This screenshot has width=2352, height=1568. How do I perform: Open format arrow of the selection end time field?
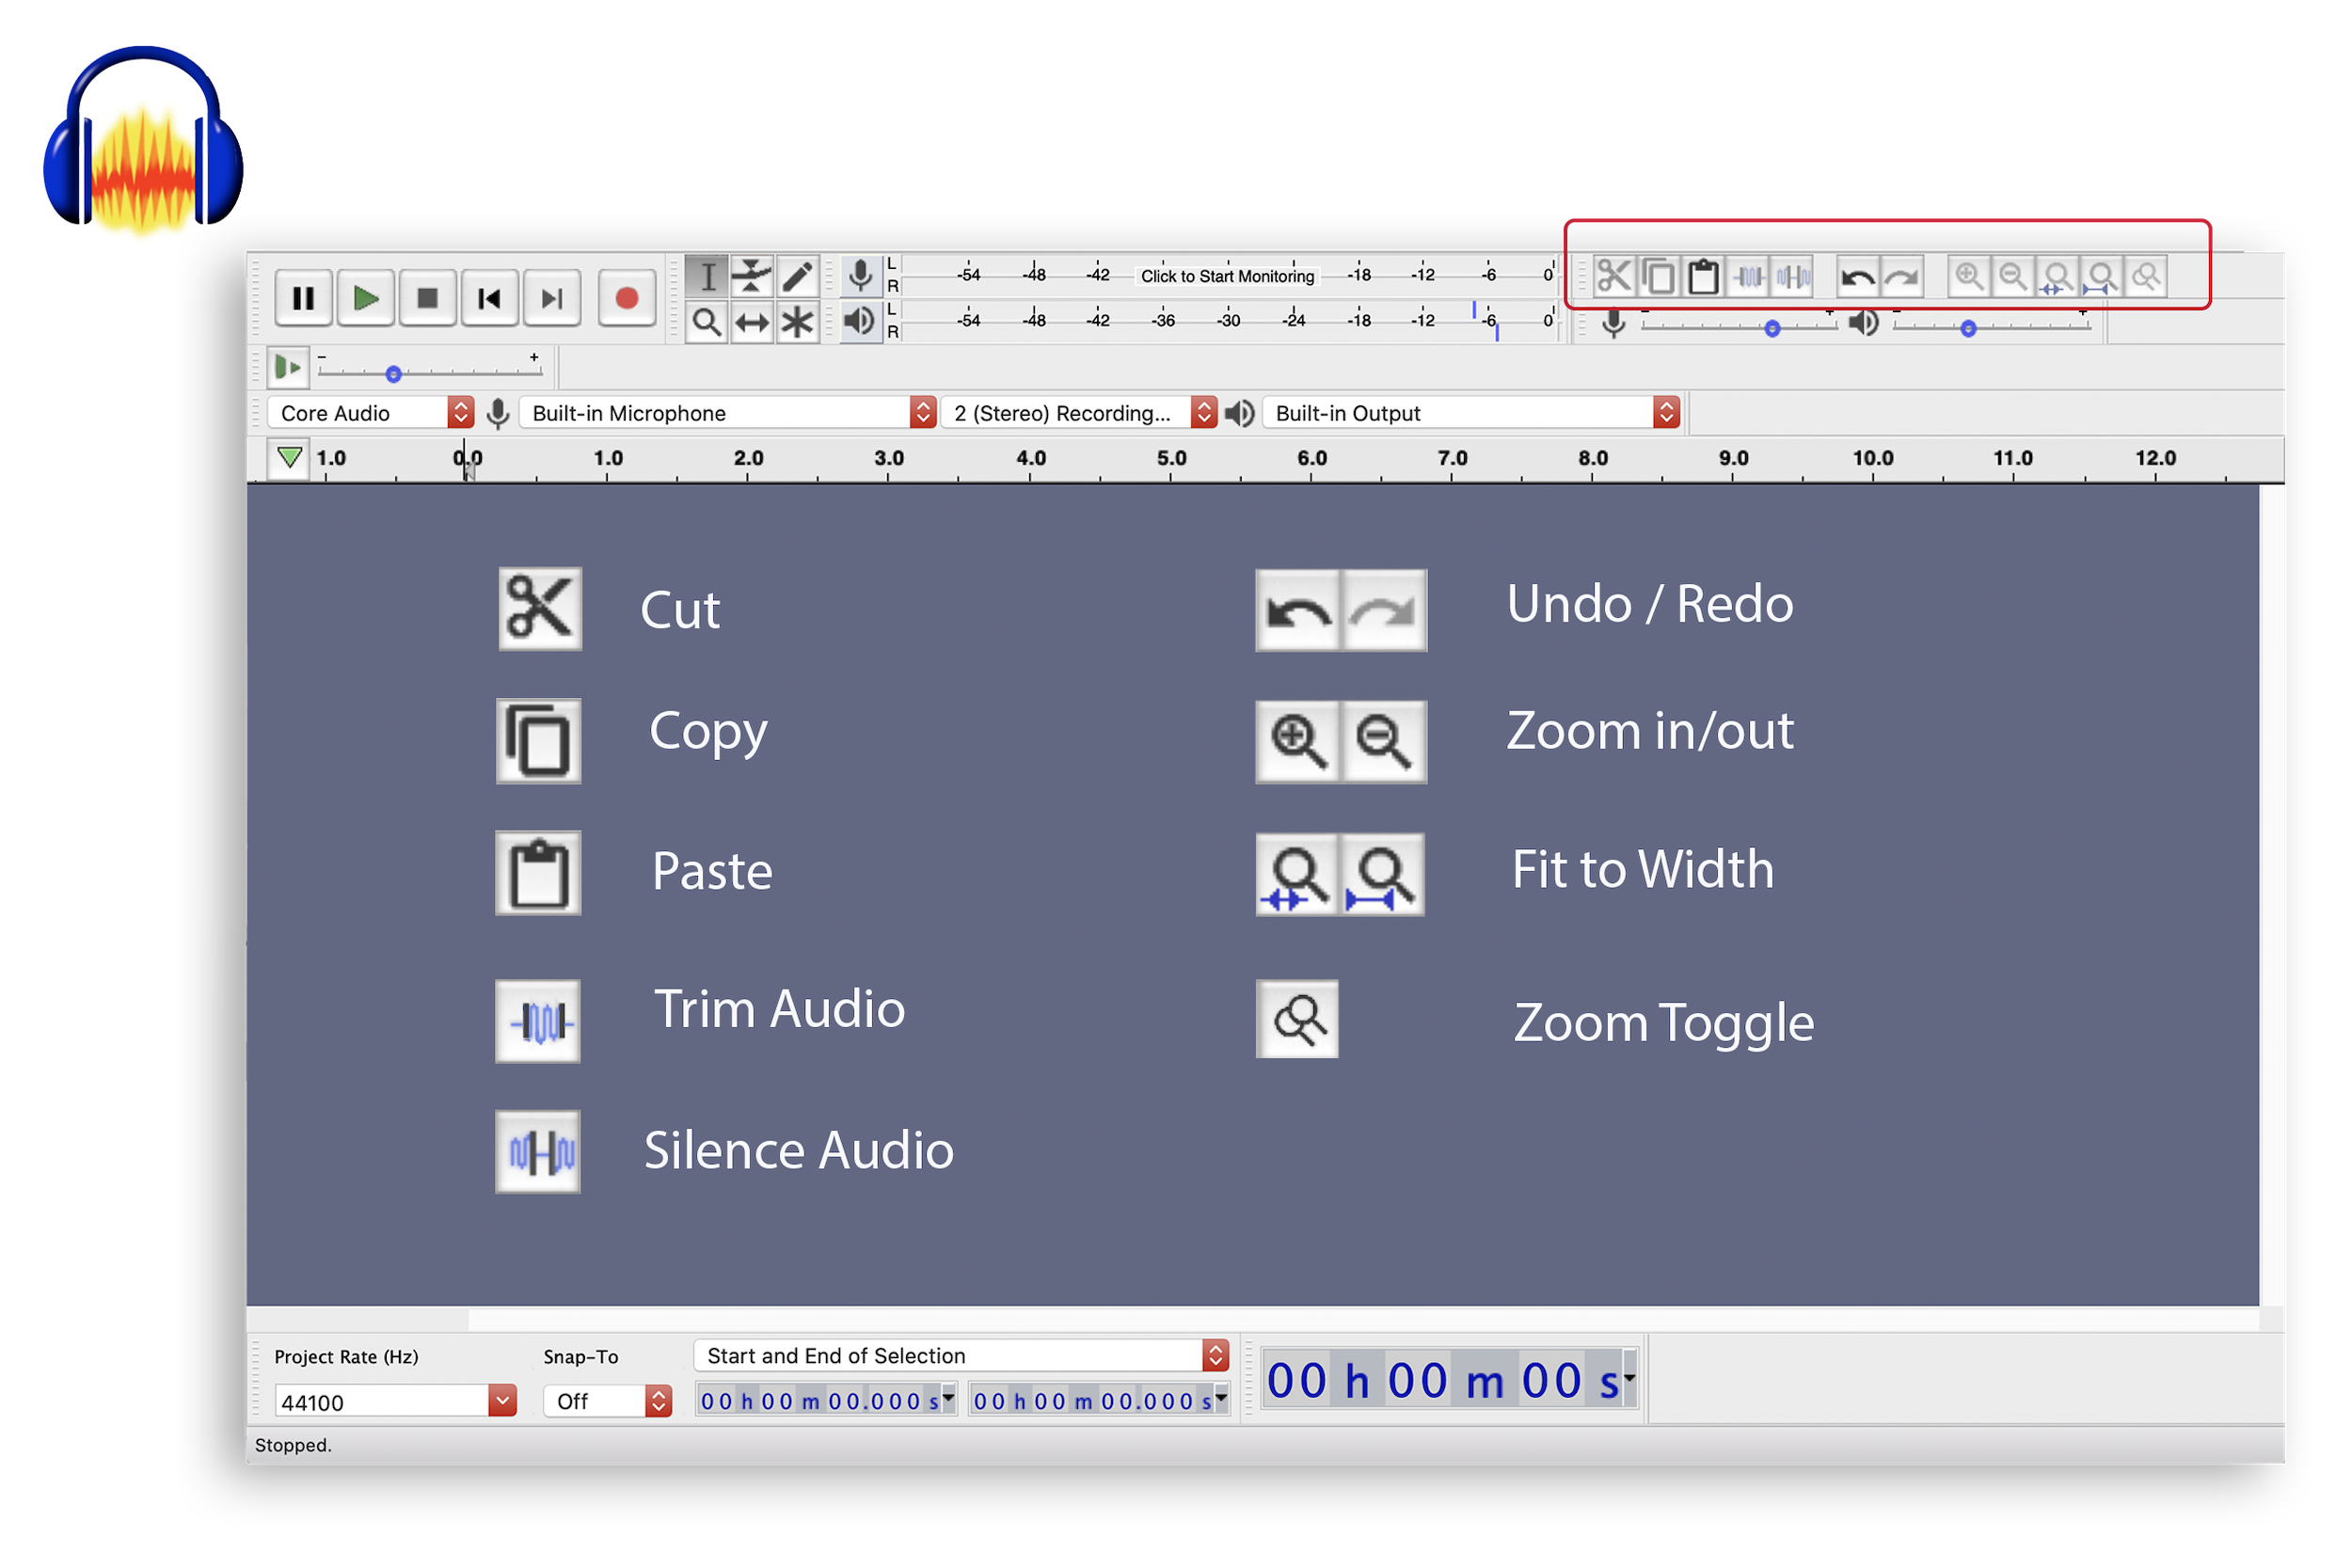pyautogui.click(x=1222, y=1397)
